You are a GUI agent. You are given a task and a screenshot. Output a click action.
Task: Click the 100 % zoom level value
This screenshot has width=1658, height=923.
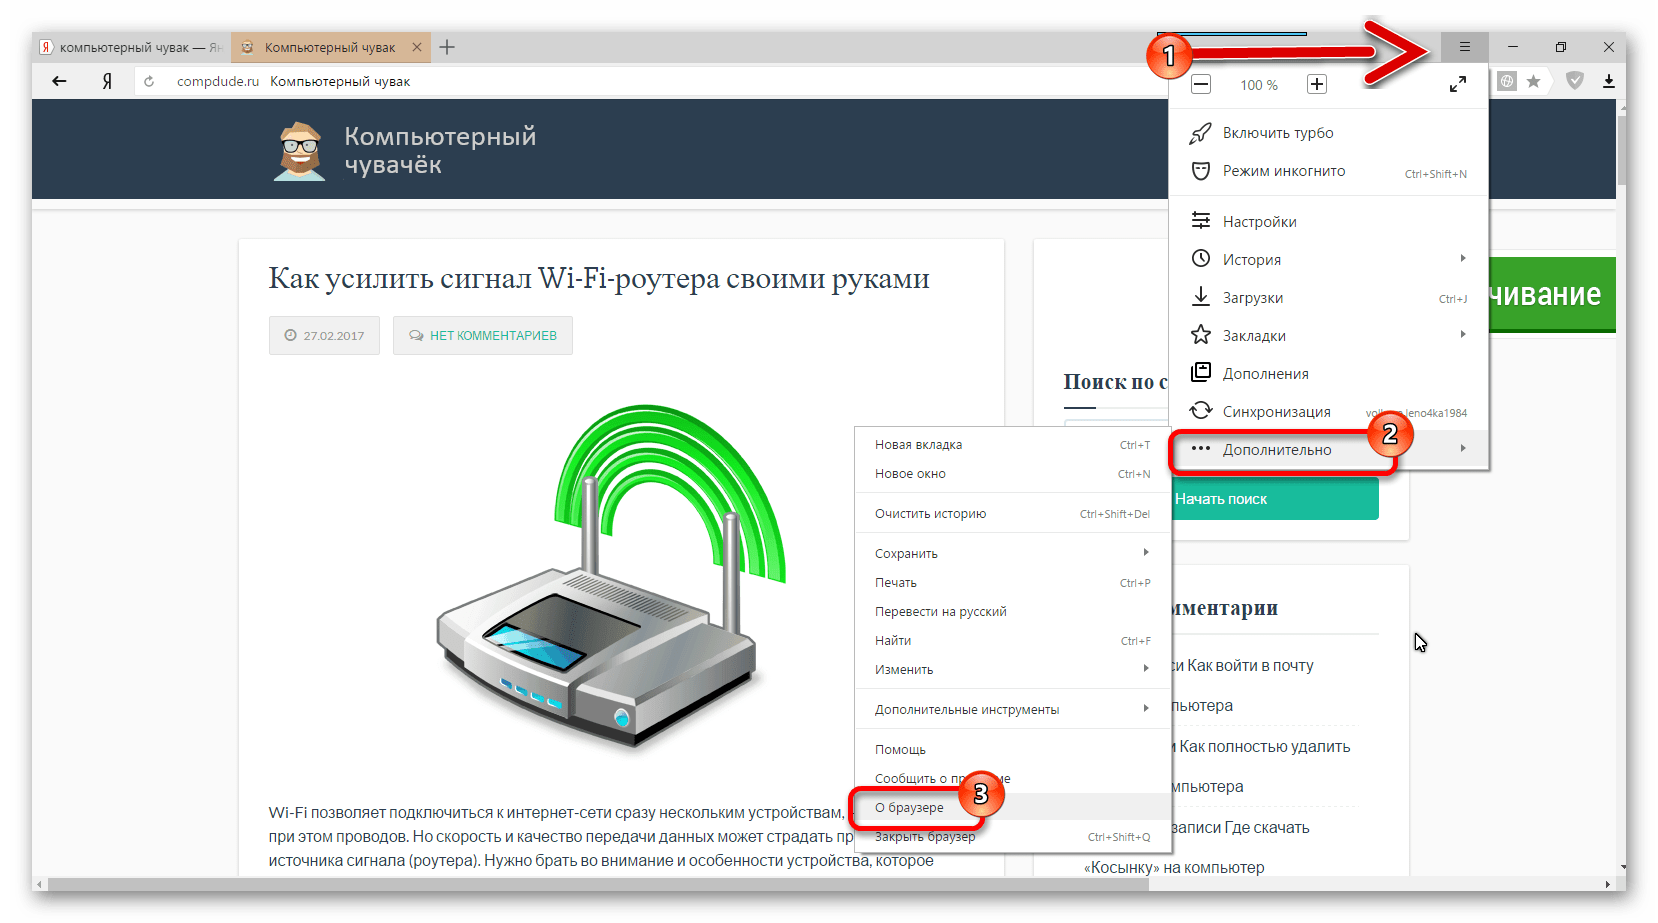1259,85
